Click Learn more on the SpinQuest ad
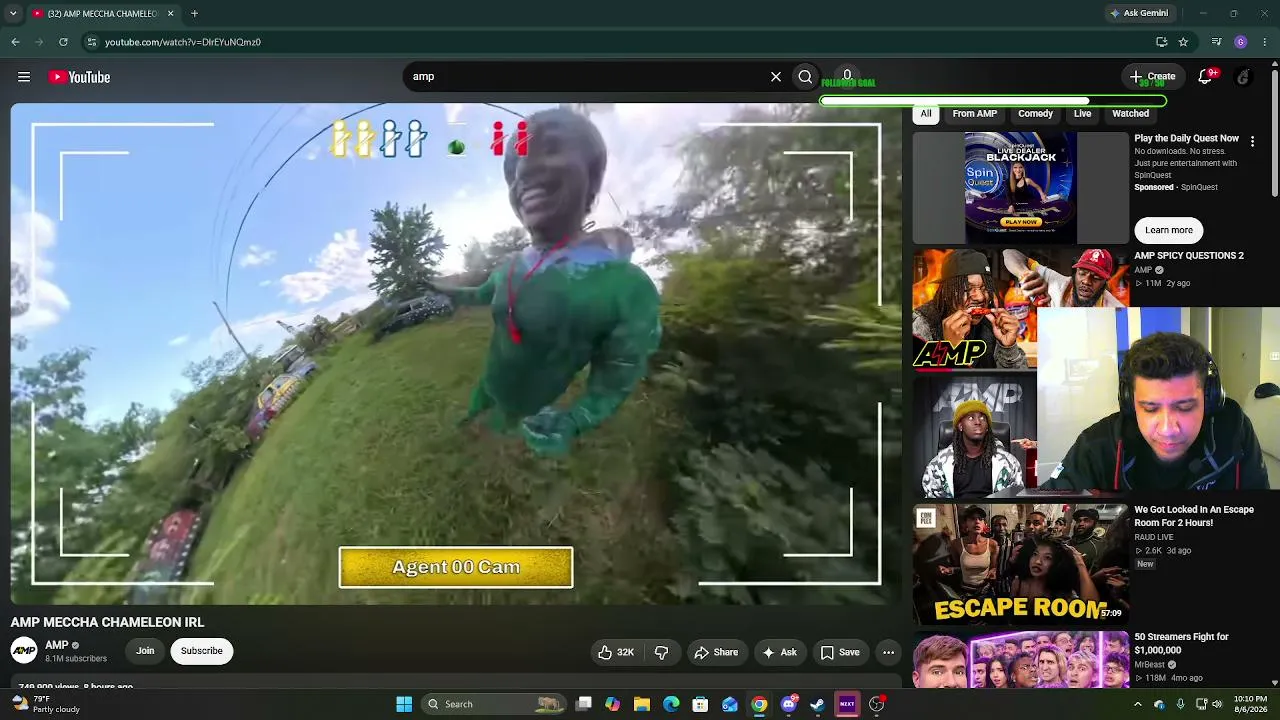Viewport: 1280px width, 720px height. tap(1169, 230)
